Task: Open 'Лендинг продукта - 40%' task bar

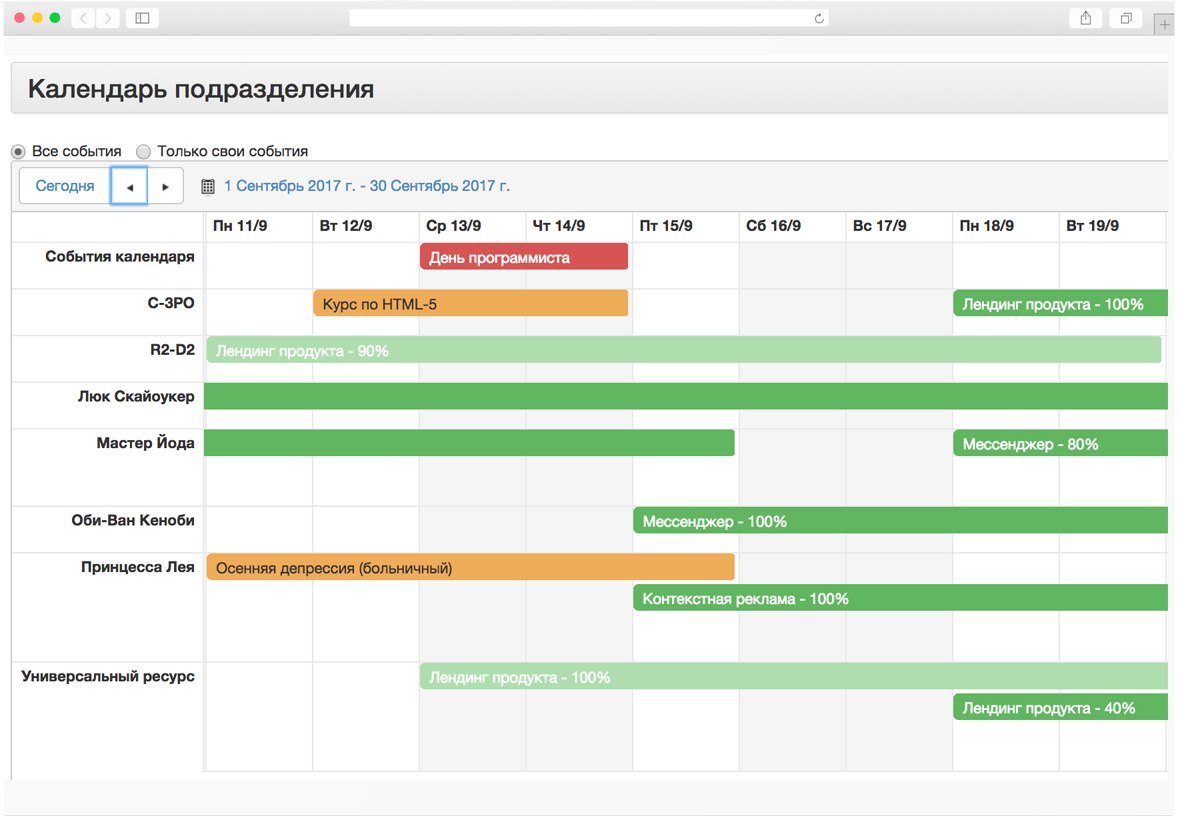Action: tap(1061, 707)
